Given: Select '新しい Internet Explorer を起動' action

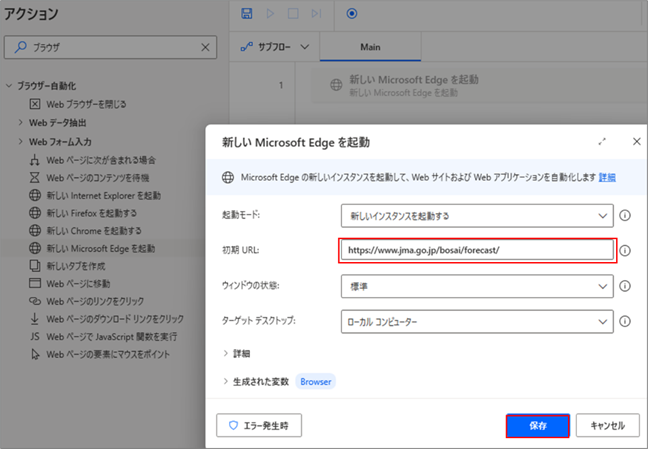Looking at the screenshot, I should pyautogui.click(x=95, y=195).
